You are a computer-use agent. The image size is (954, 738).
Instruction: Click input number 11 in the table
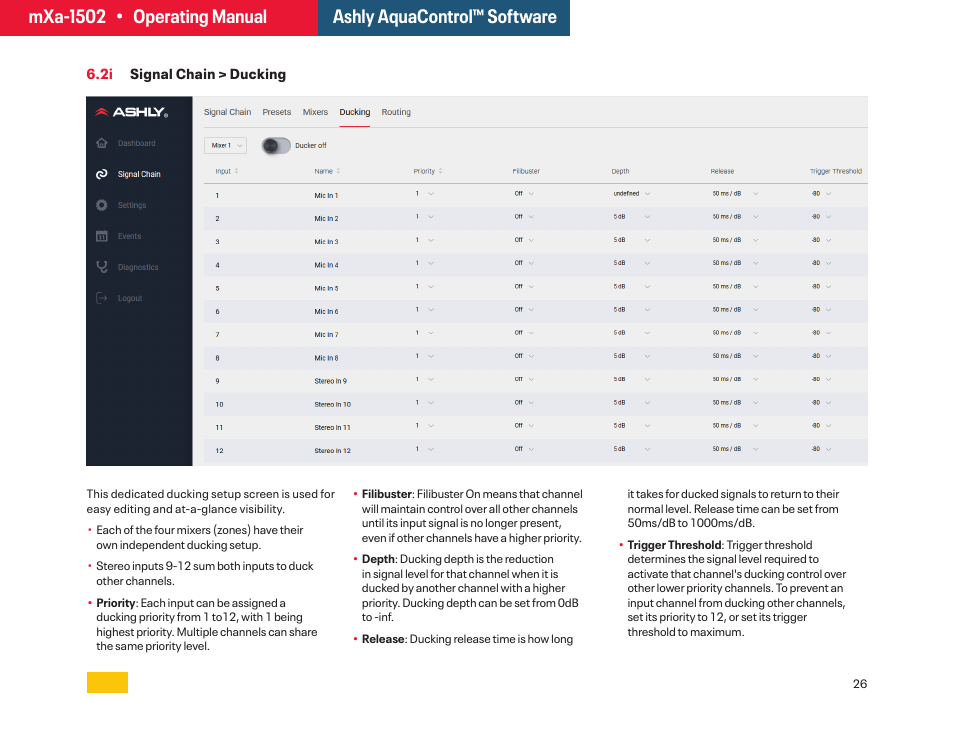(219, 428)
